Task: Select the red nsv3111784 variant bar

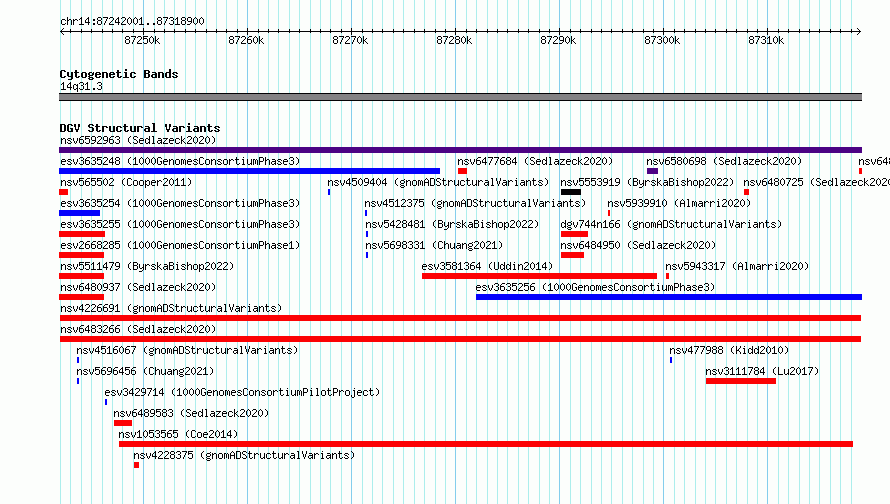Action: (x=741, y=381)
